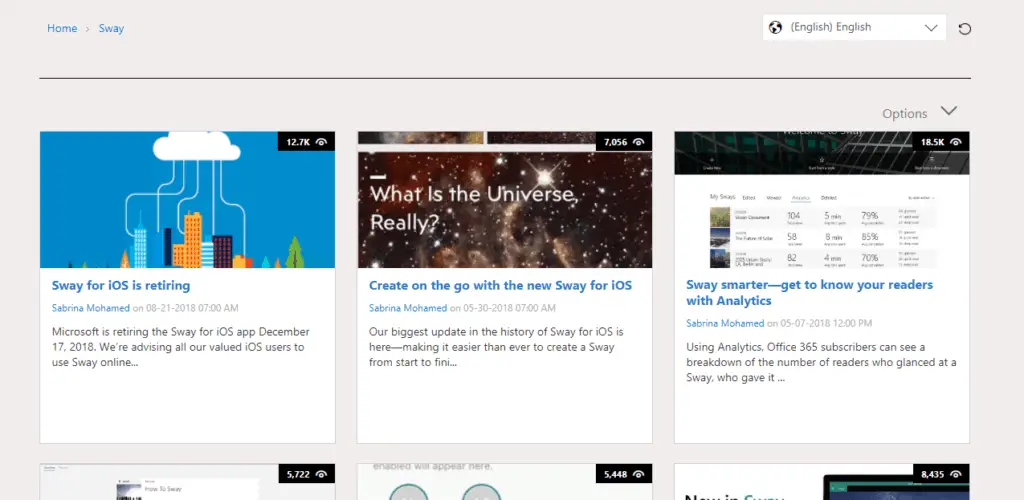Open 'Sway for iOS is retiring' article
Screen dimensions: 1024x500
tap(121, 285)
